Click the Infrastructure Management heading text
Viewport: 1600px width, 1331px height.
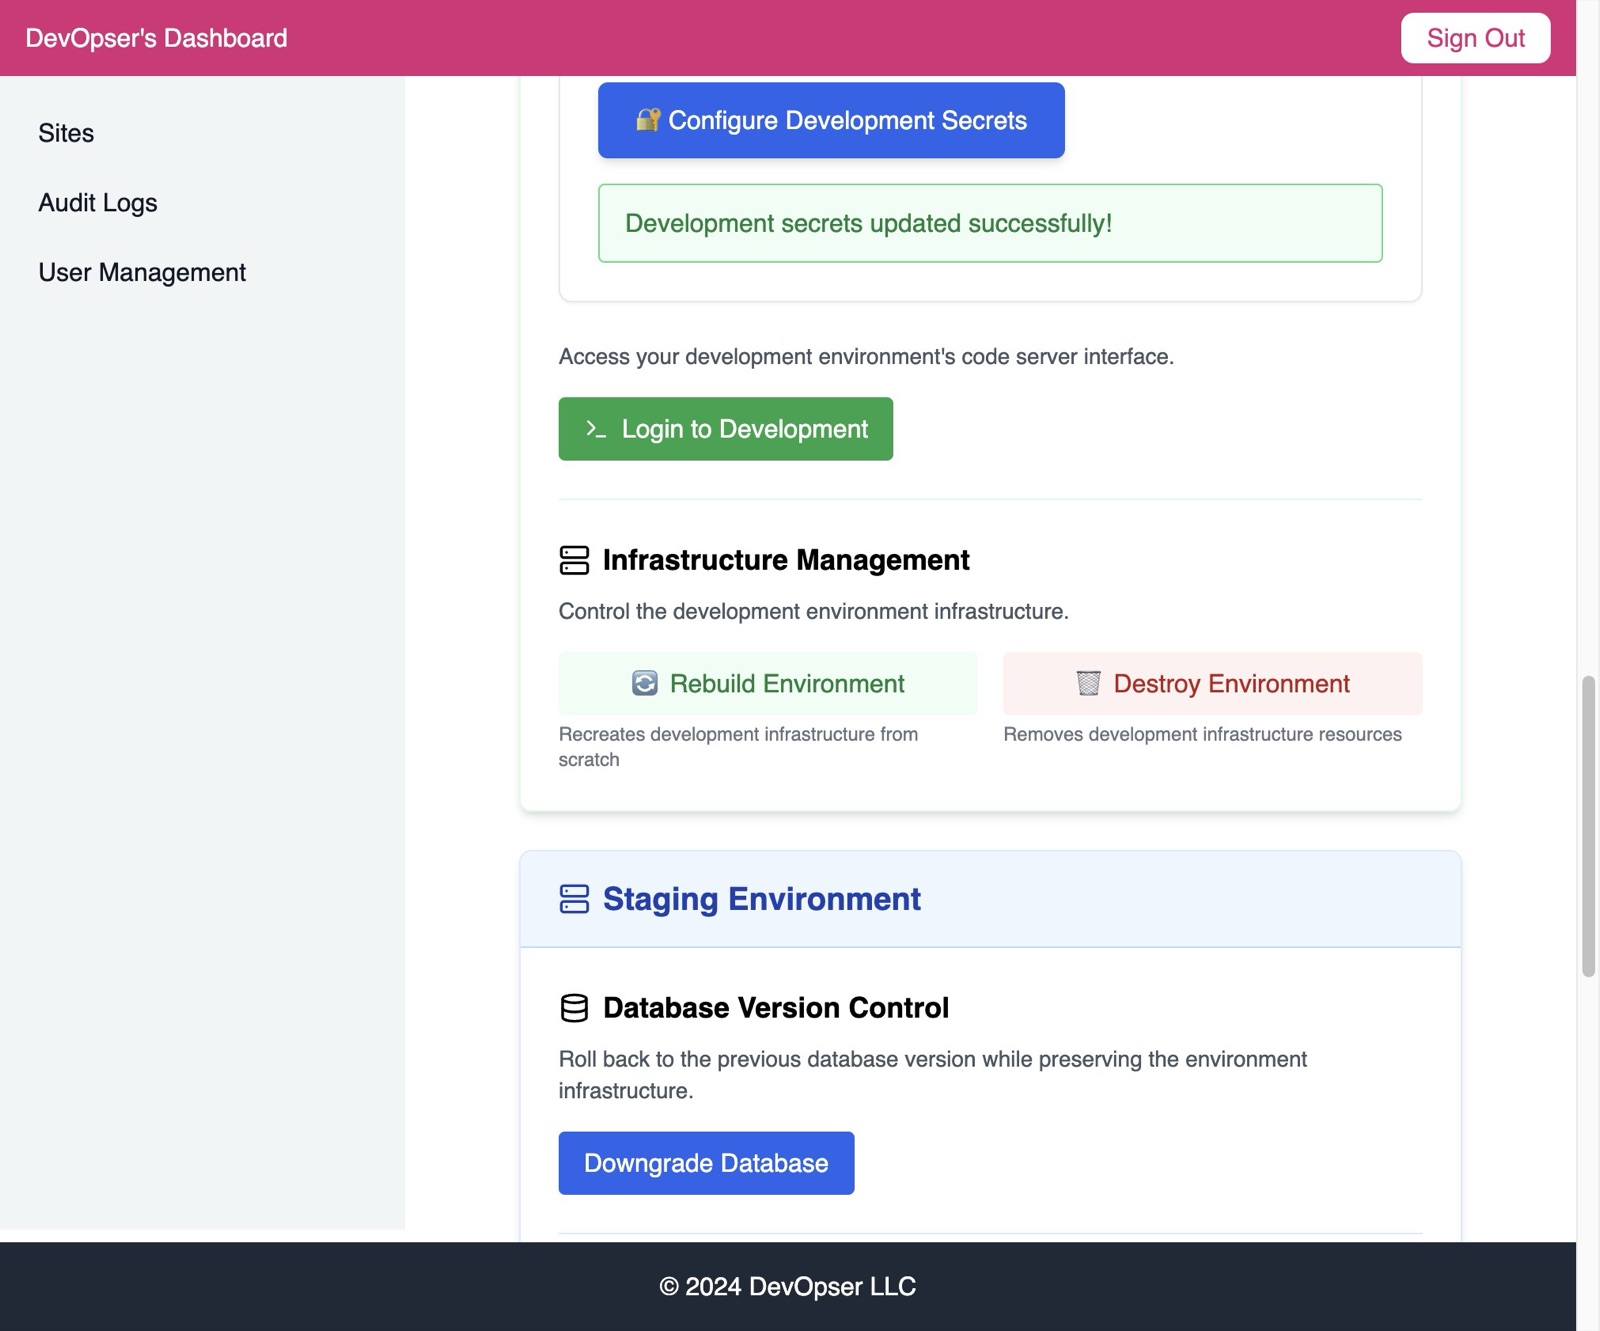click(786, 560)
